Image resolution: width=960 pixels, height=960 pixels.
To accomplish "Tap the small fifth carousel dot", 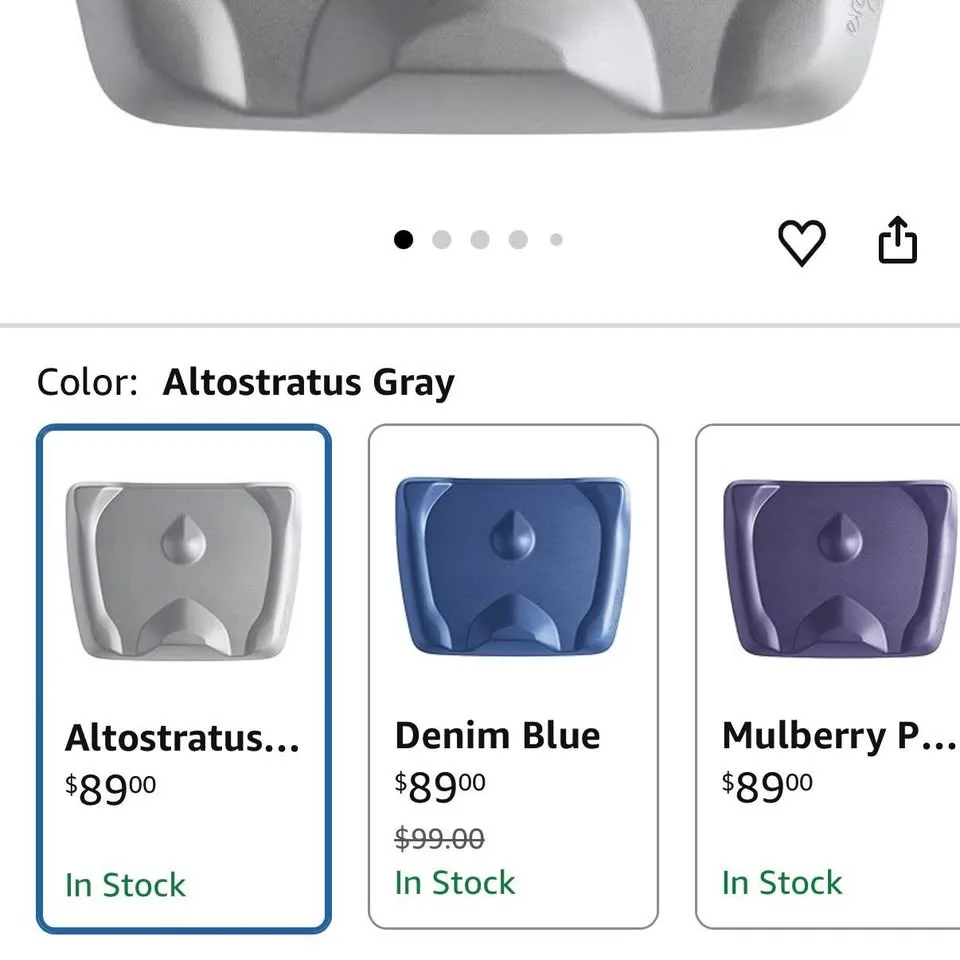I will tap(556, 240).
